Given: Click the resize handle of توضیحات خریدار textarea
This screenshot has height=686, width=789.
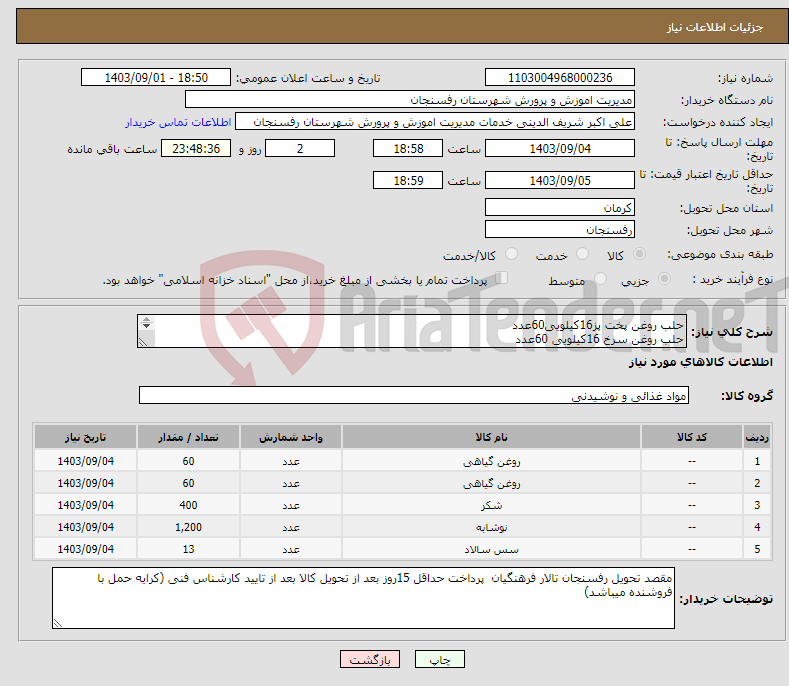Looking at the screenshot, I should (58, 623).
